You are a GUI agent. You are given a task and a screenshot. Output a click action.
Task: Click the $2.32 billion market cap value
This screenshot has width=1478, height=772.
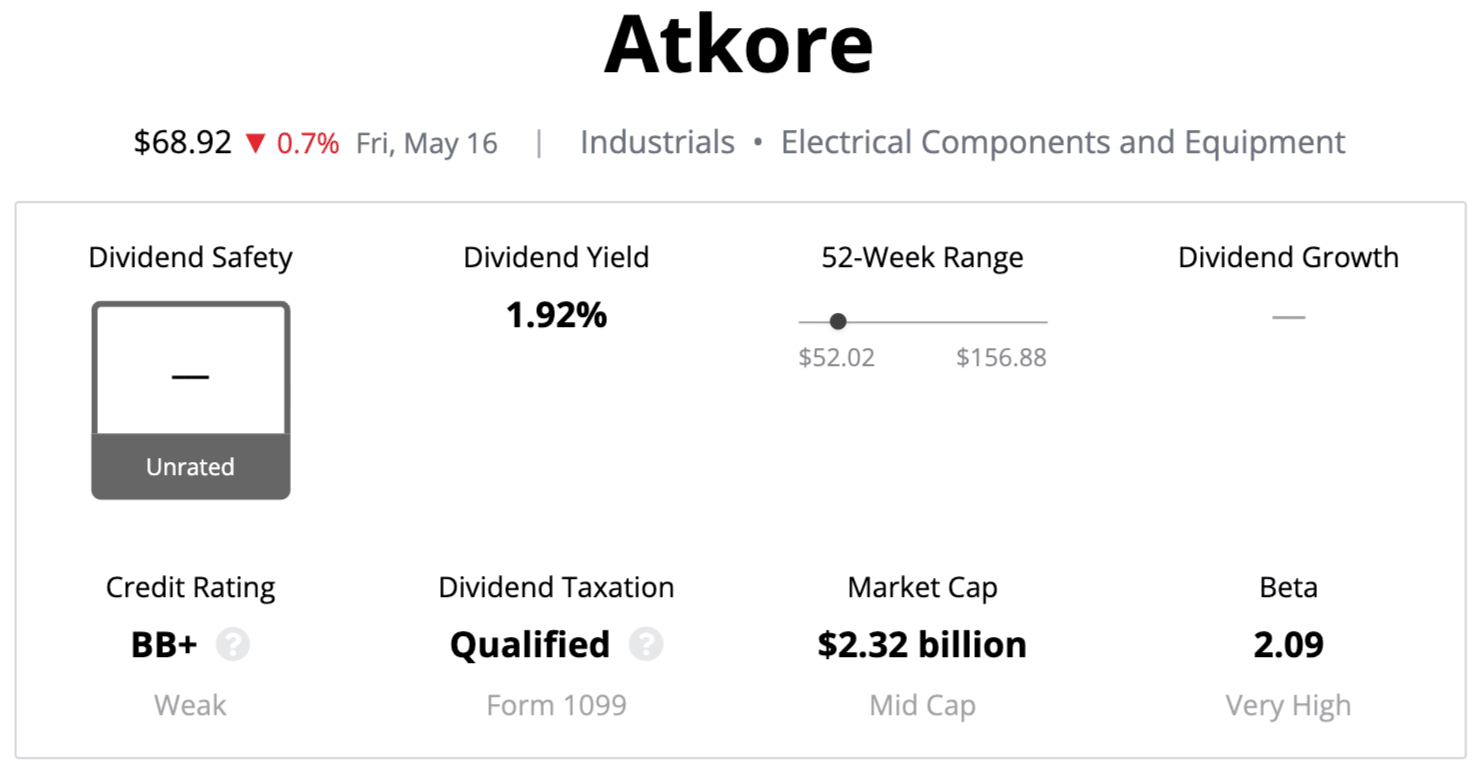pos(922,645)
